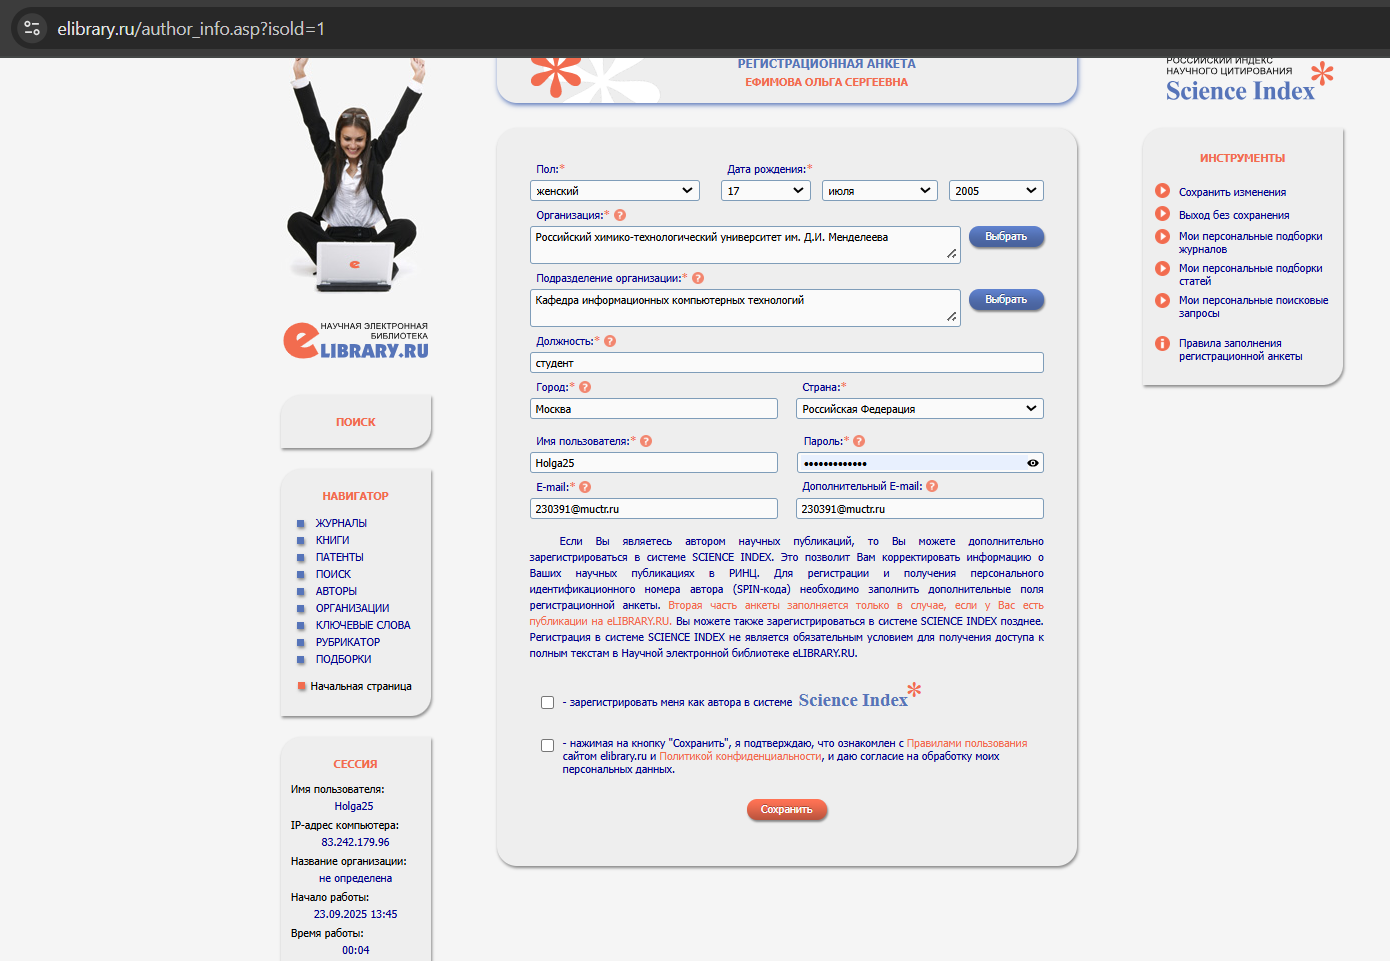This screenshot has width=1390, height=961.
Task: Open Политикой конфиденциальности link
Action: point(740,756)
